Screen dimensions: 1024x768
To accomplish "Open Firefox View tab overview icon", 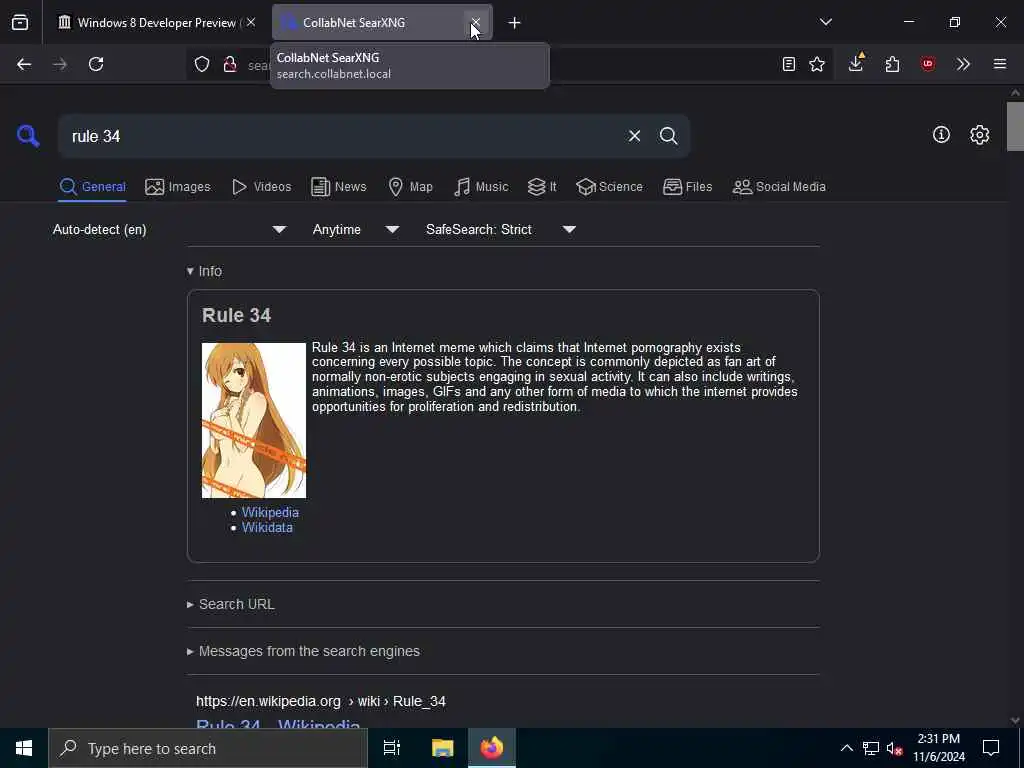I will coord(20,23).
